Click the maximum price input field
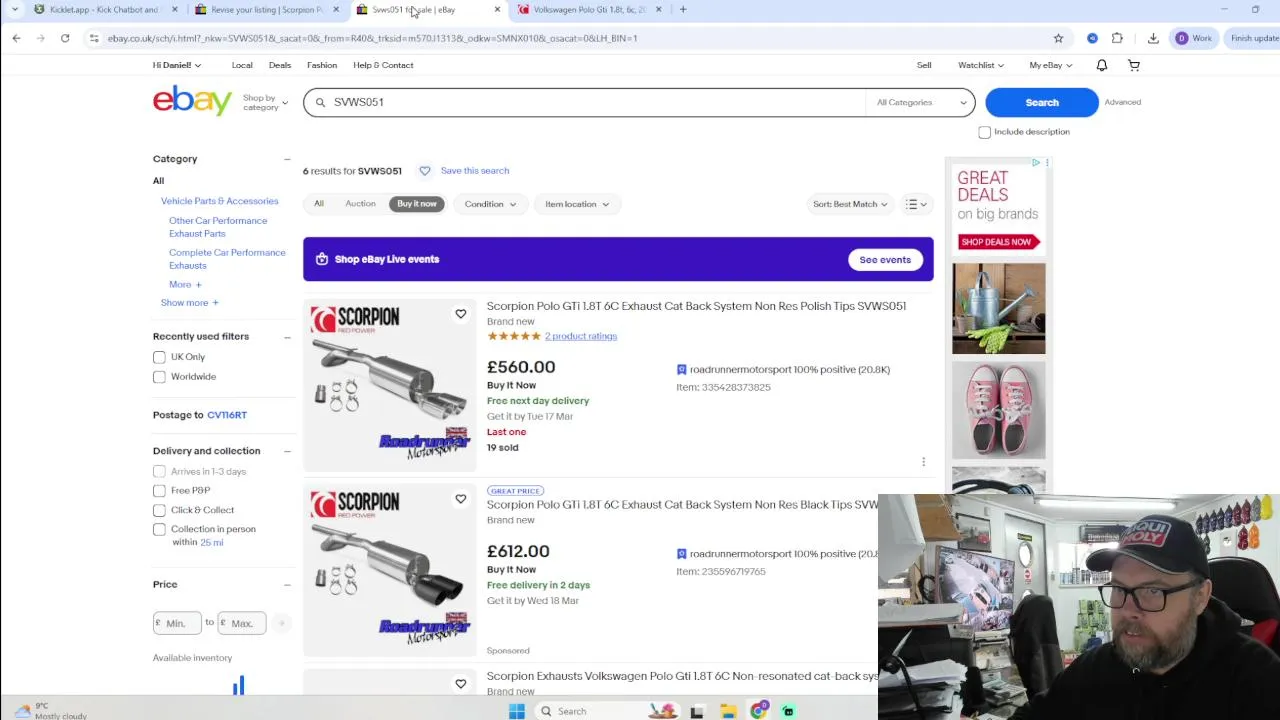This screenshot has width=1280, height=720. pyautogui.click(x=242, y=623)
